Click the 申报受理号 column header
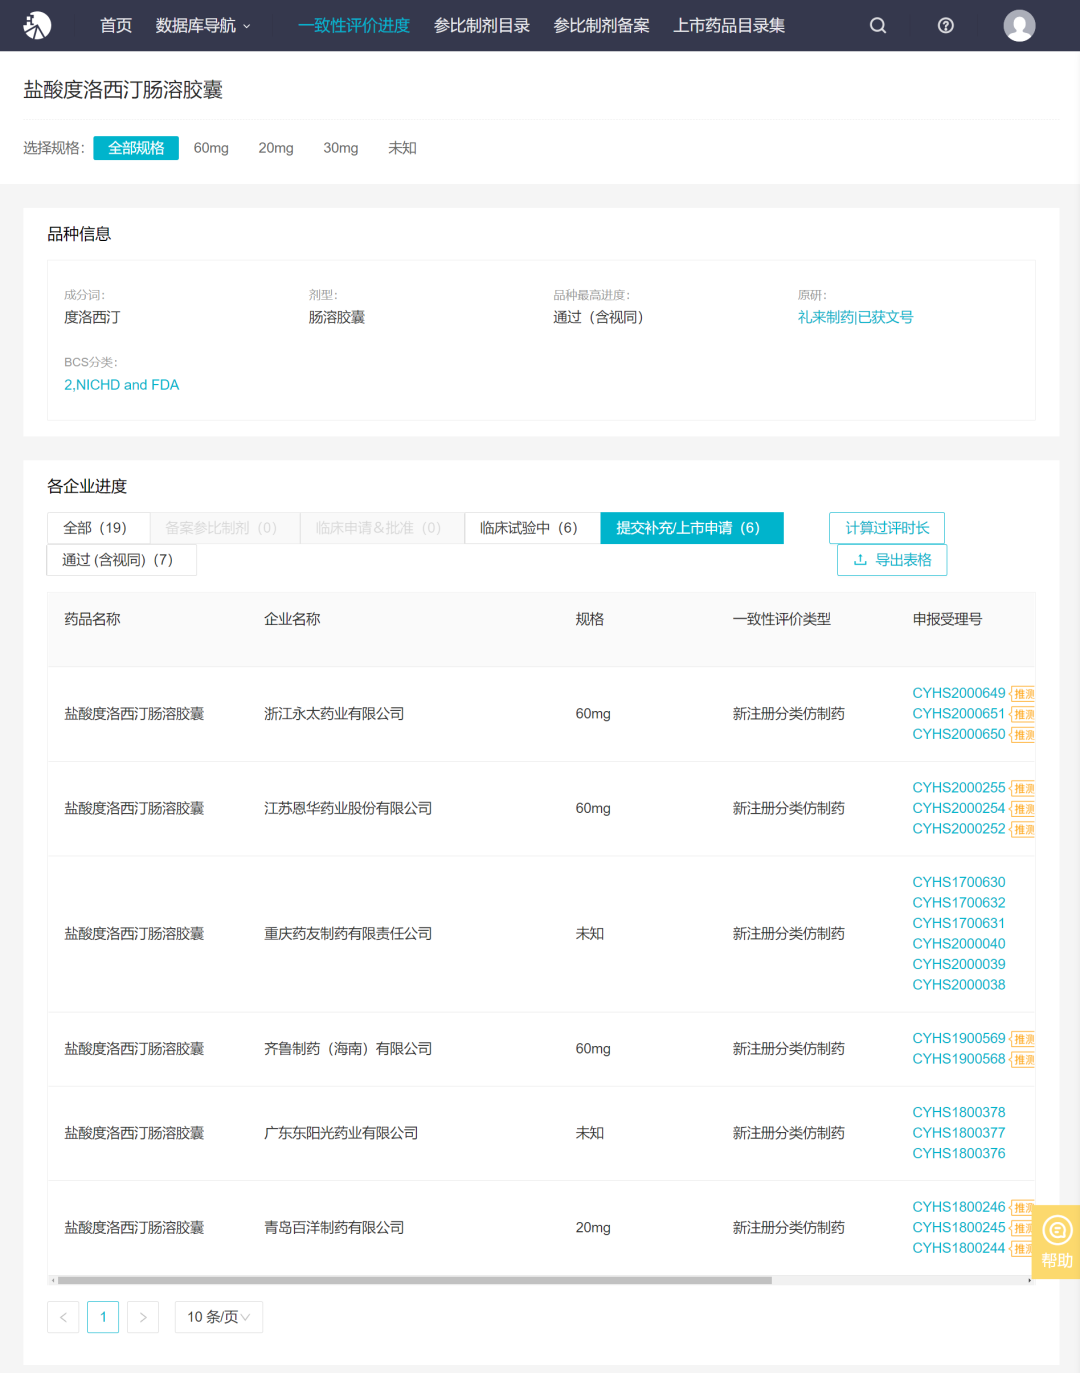This screenshot has height=1373, width=1080. click(947, 619)
